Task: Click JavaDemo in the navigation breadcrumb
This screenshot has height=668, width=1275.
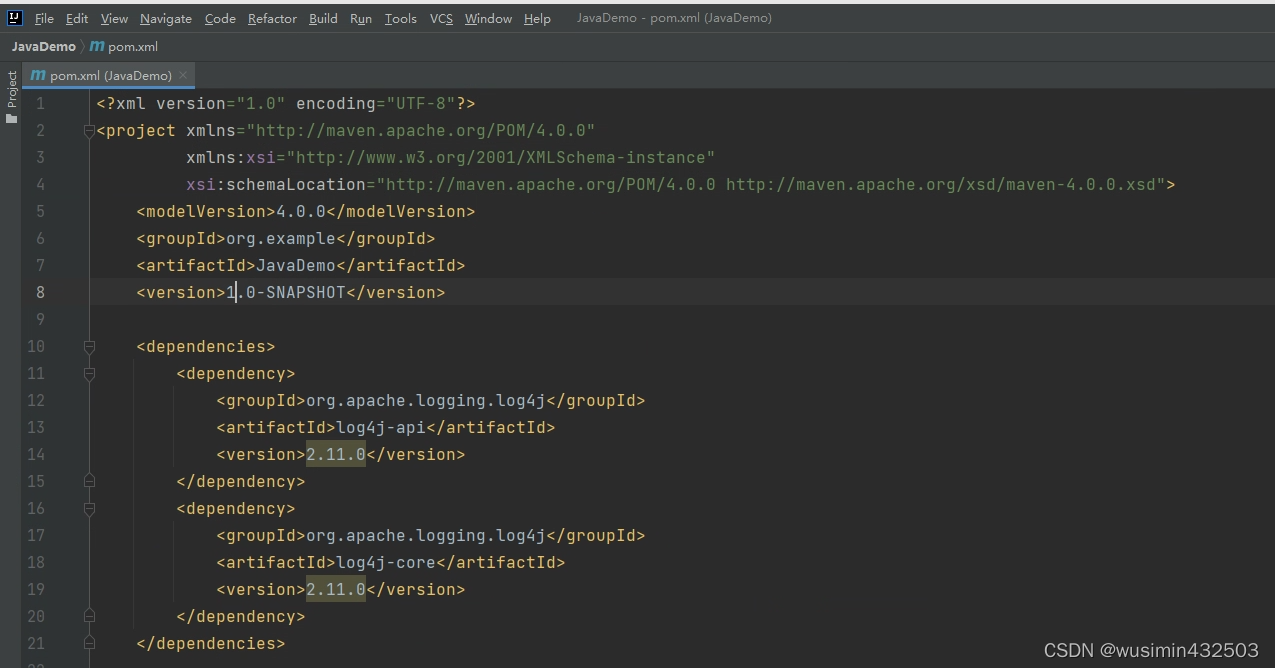Action: click(43, 47)
